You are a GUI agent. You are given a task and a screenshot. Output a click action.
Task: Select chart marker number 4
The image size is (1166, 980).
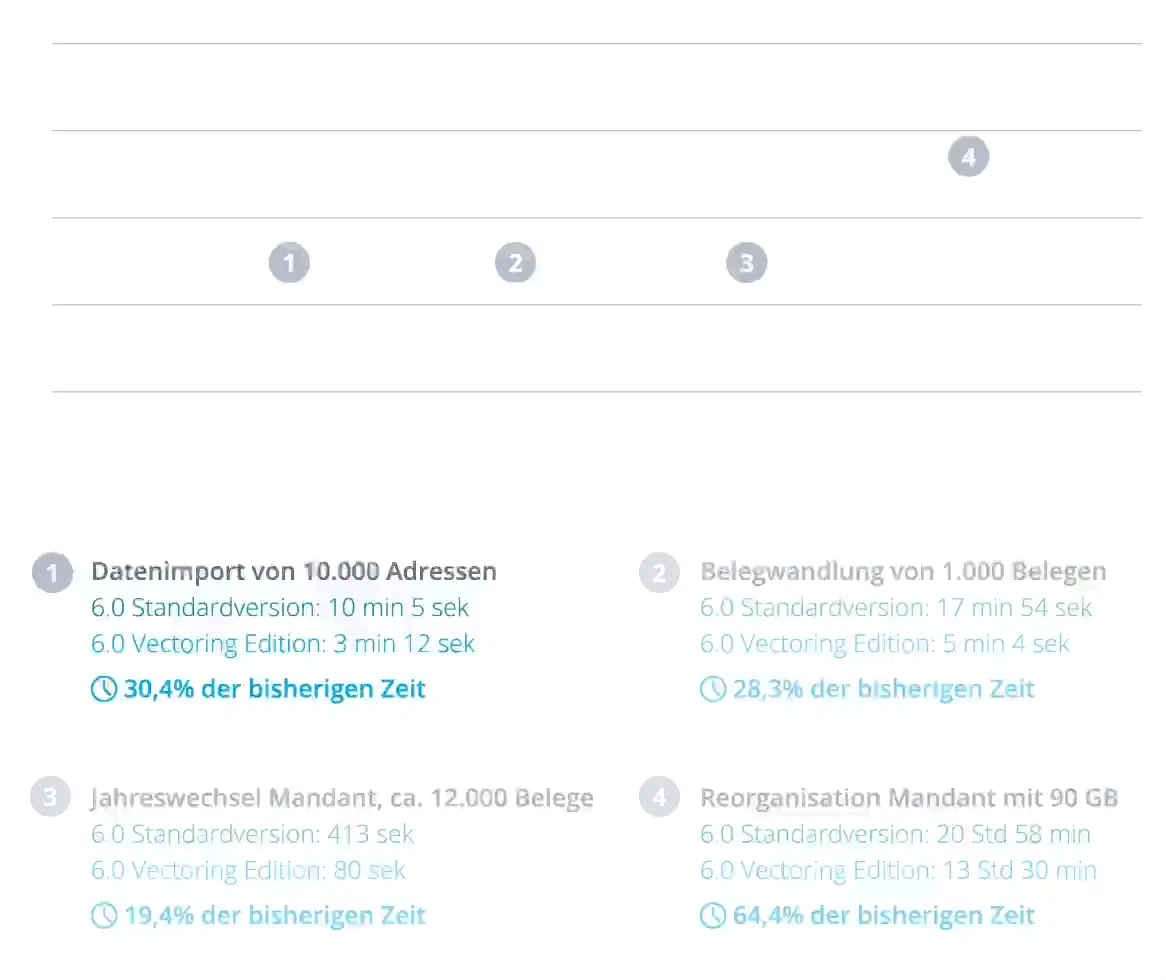[x=968, y=157]
